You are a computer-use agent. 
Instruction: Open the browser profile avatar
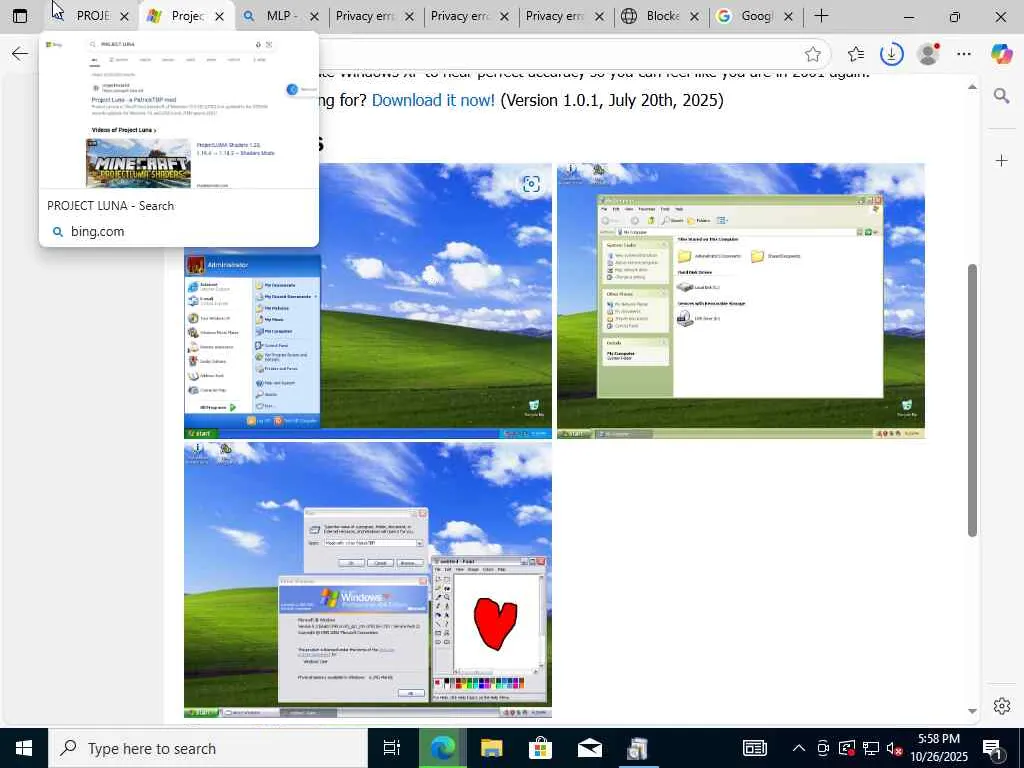(x=928, y=54)
